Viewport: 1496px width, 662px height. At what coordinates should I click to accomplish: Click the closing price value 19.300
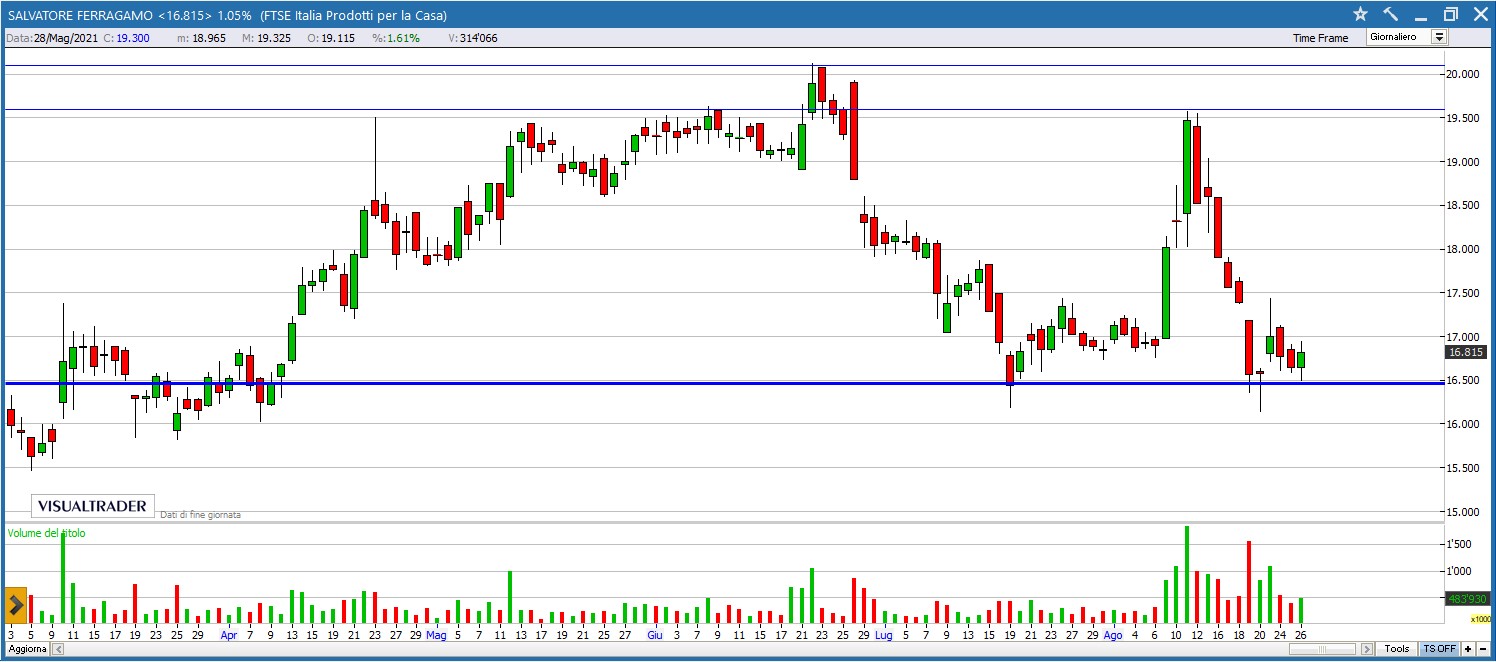133,38
